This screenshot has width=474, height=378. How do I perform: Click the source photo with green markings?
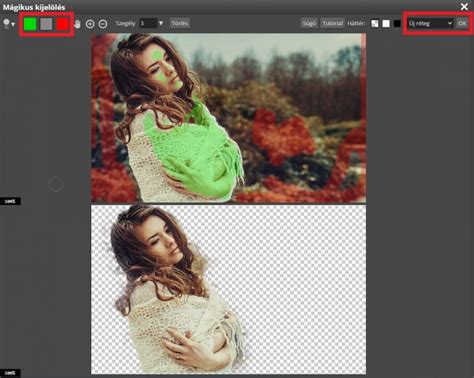point(228,118)
